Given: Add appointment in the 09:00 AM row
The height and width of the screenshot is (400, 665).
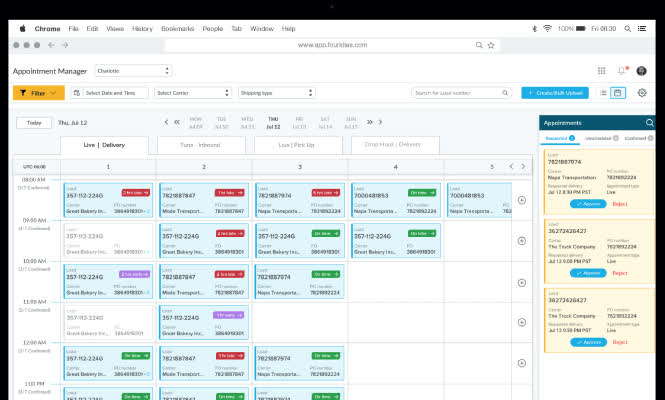Looking at the screenshot, I should [522, 241].
